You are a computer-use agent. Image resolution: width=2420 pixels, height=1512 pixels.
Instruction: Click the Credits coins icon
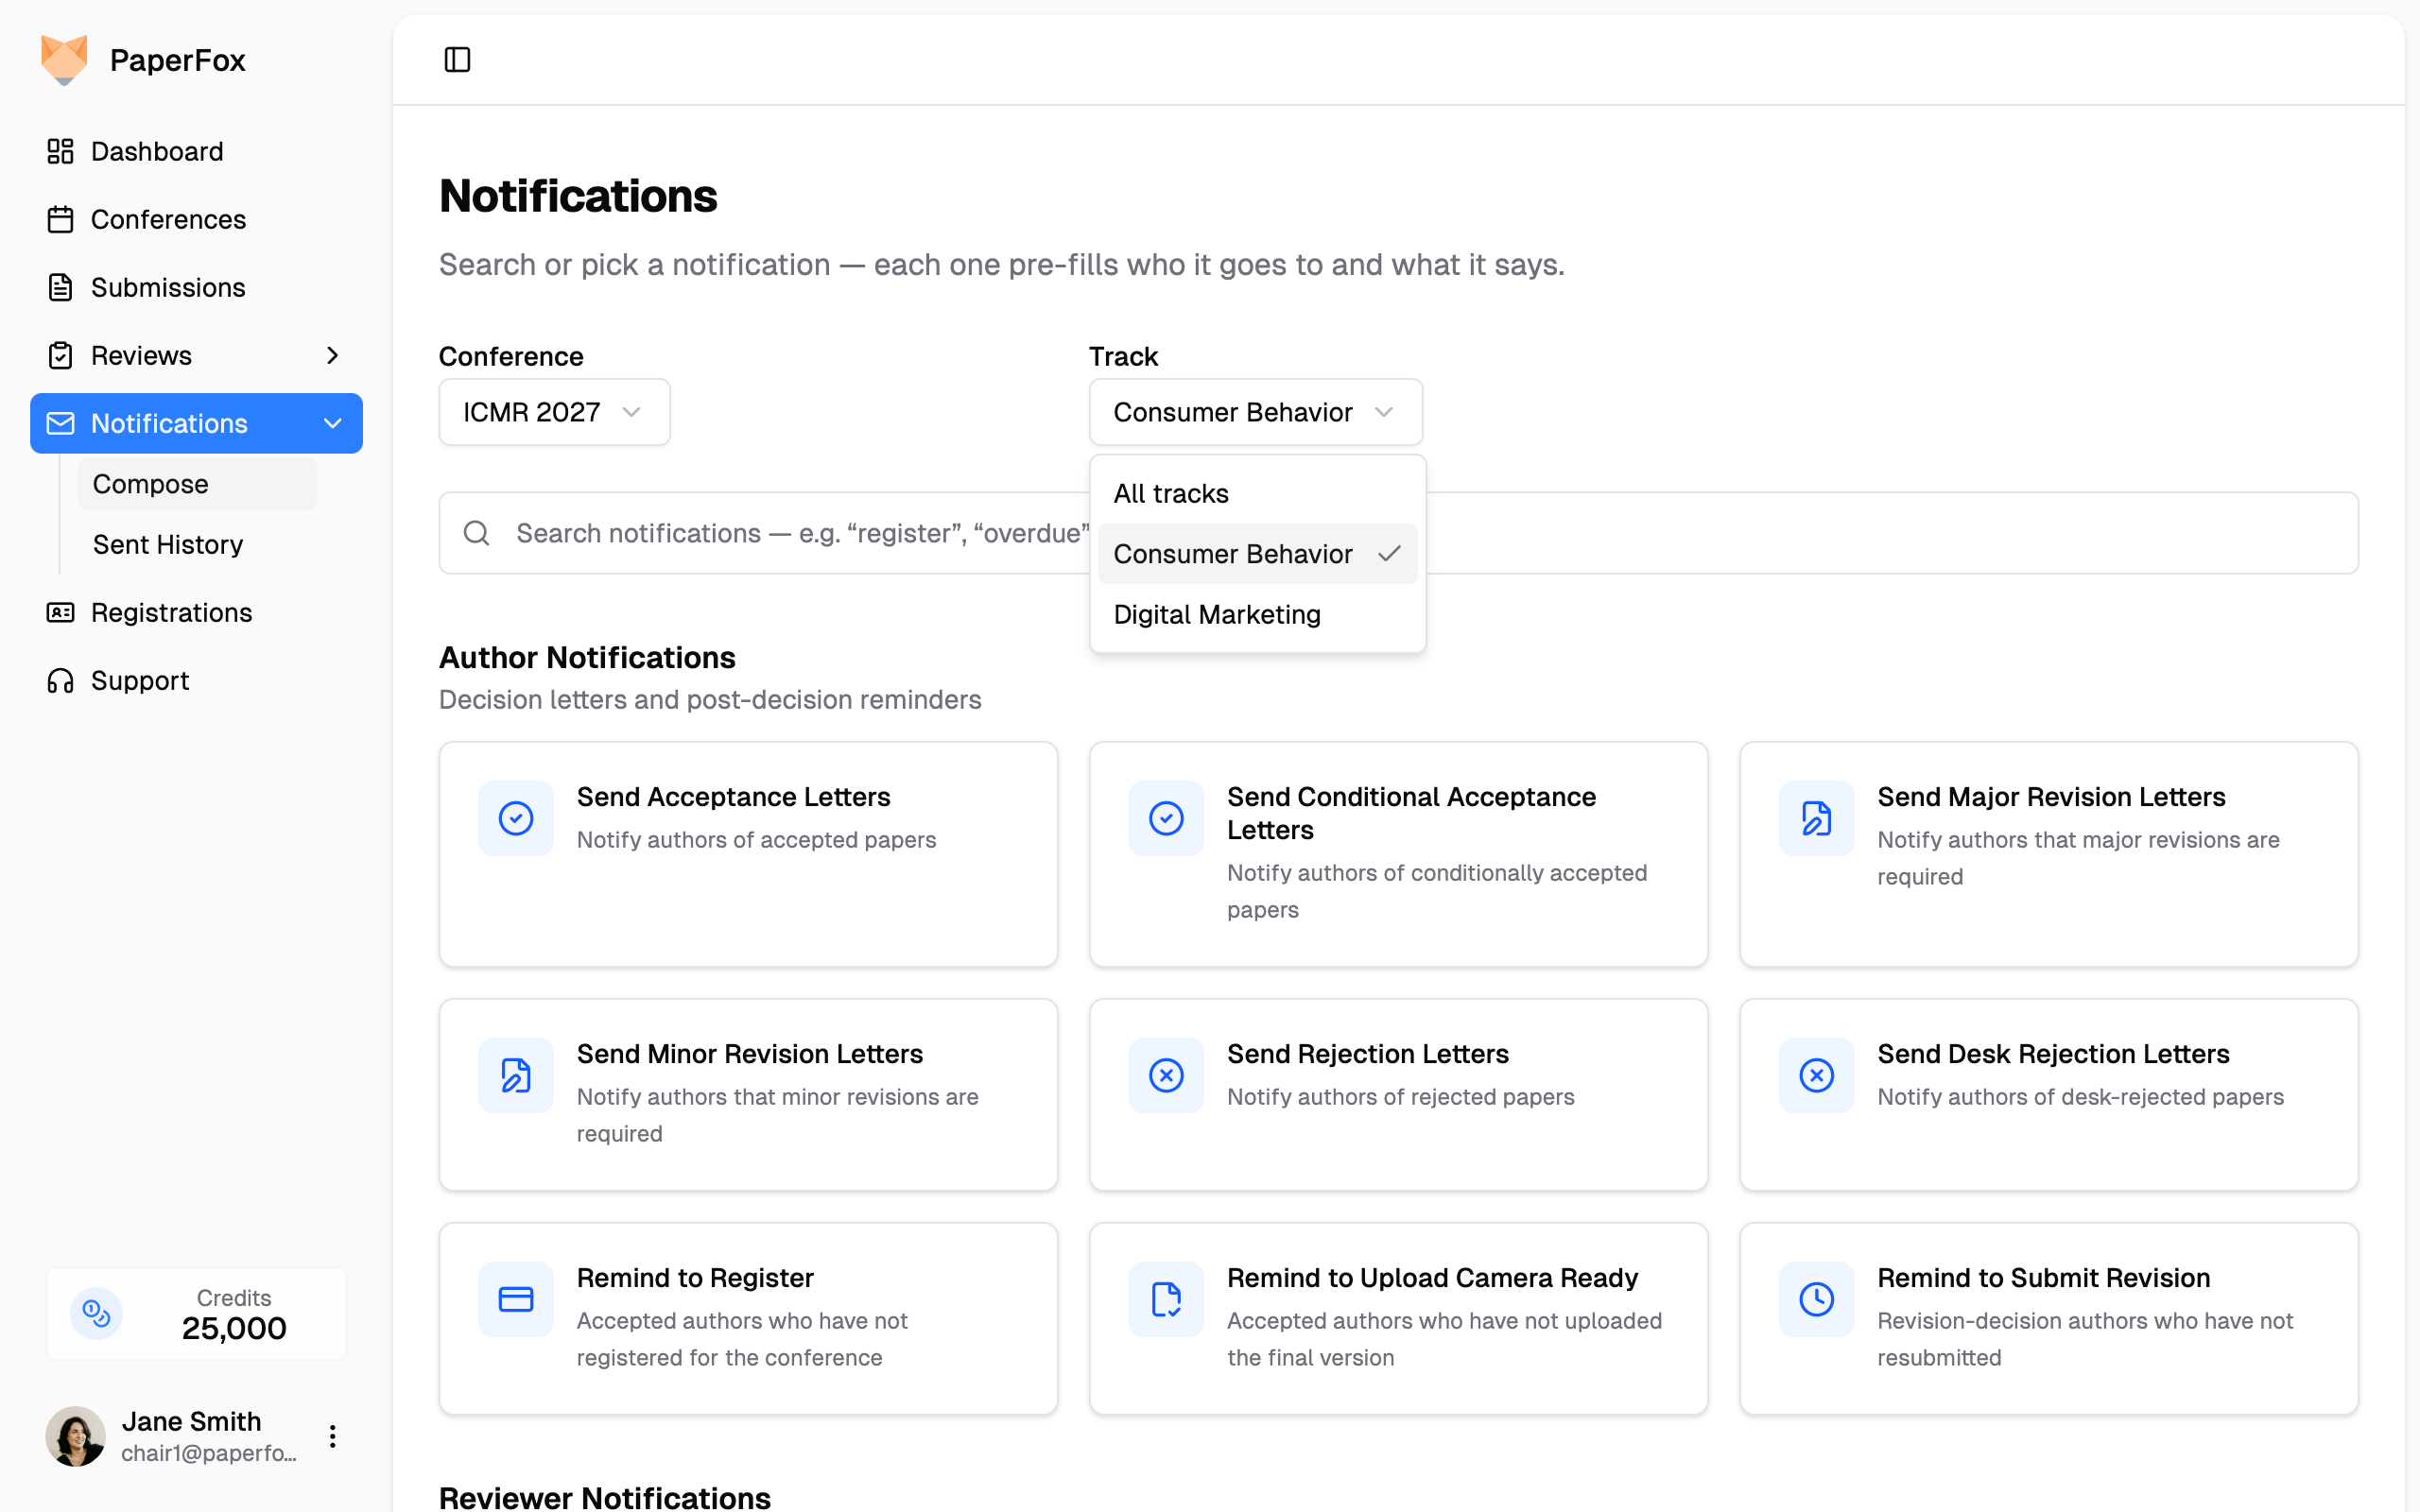coord(96,1313)
